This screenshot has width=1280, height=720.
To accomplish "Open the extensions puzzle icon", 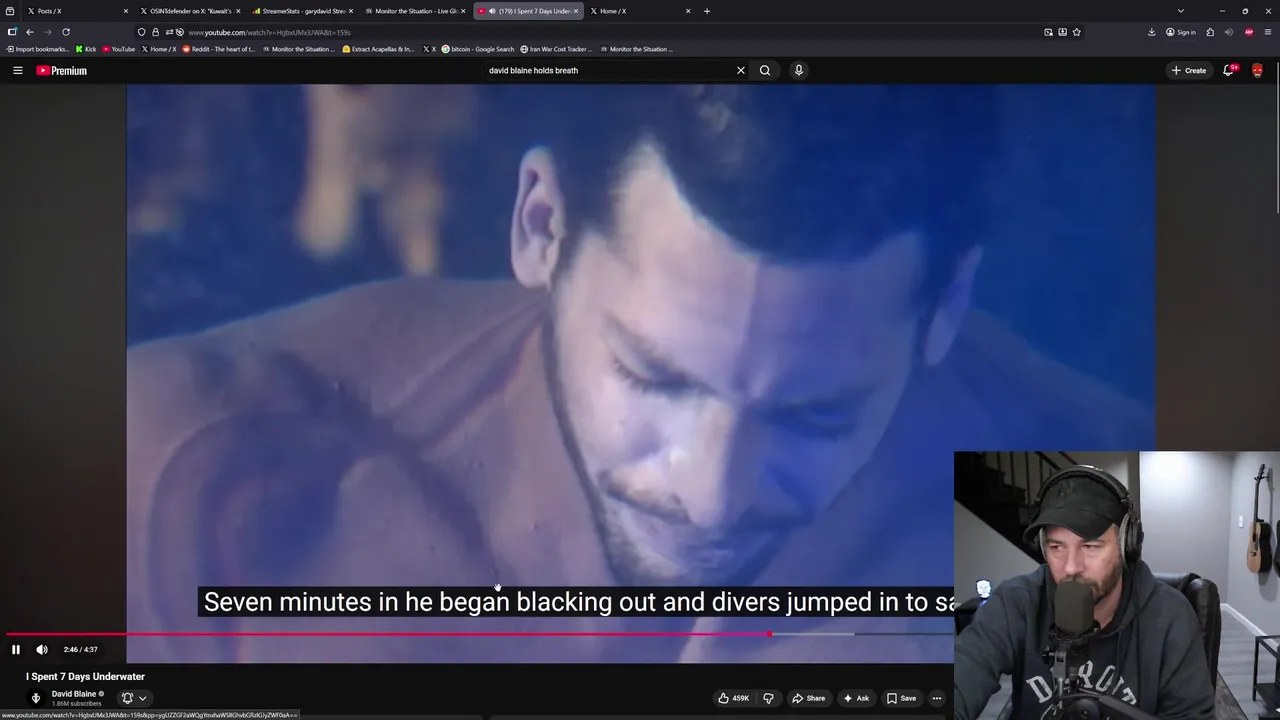I will click(1210, 32).
